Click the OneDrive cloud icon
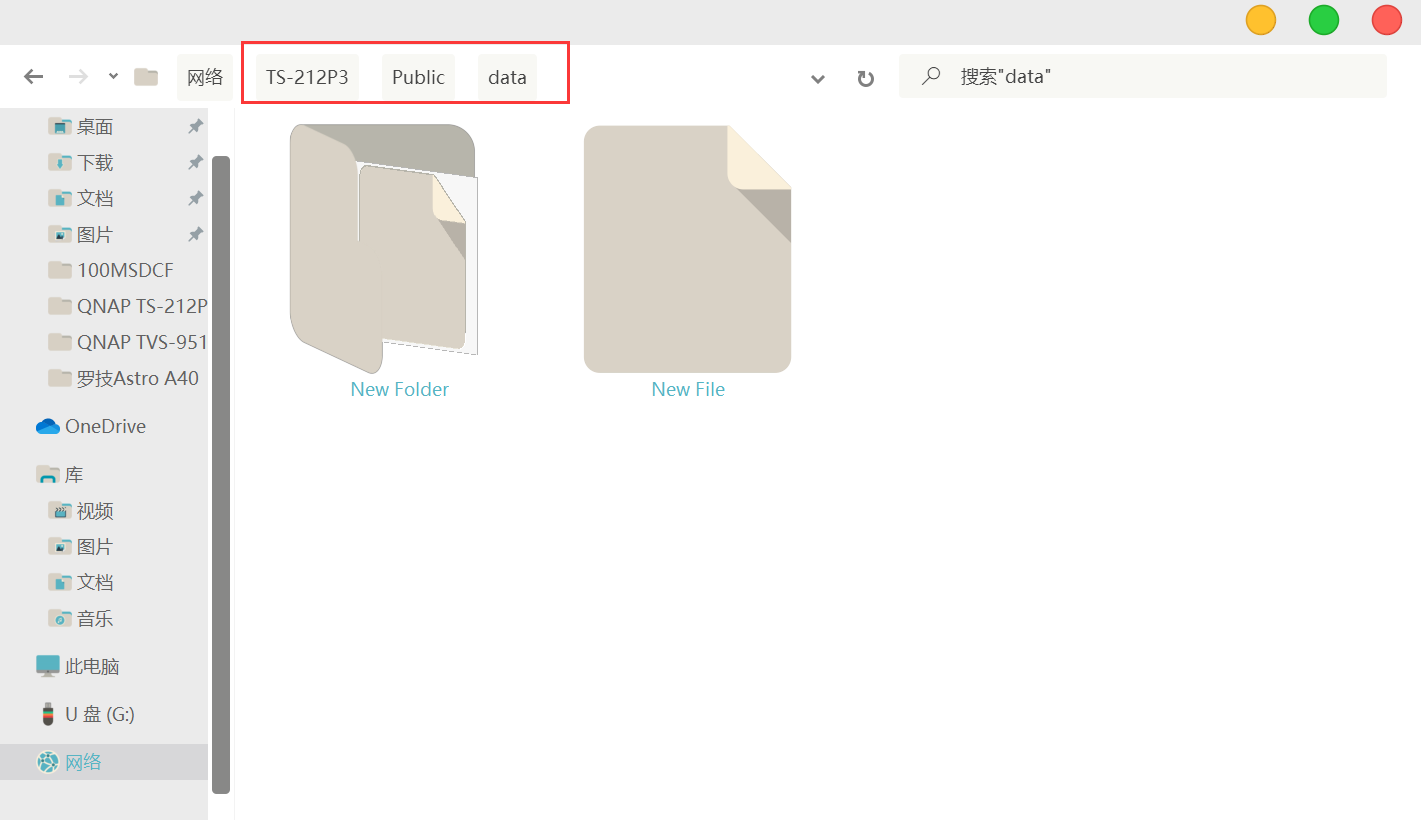Image resolution: width=1421 pixels, height=820 pixels. pyautogui.click(x=48, y=427)
